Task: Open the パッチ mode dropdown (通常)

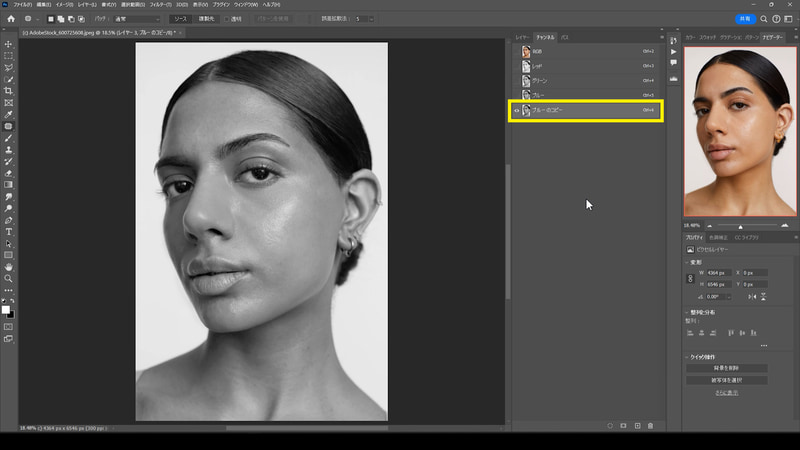Action: point(138,19)
